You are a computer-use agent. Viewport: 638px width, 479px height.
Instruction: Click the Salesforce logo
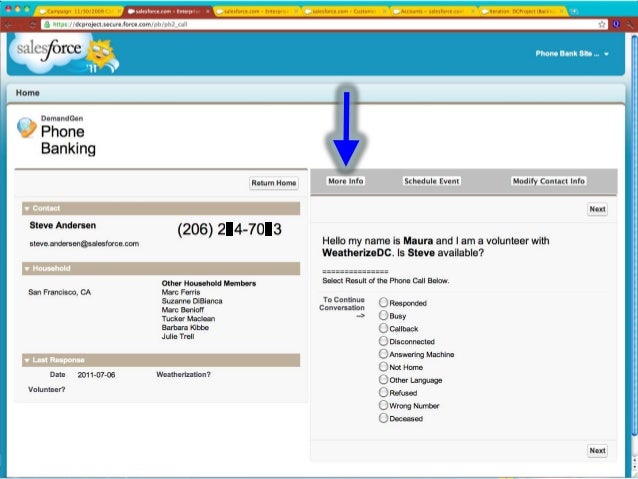(64, 54)
